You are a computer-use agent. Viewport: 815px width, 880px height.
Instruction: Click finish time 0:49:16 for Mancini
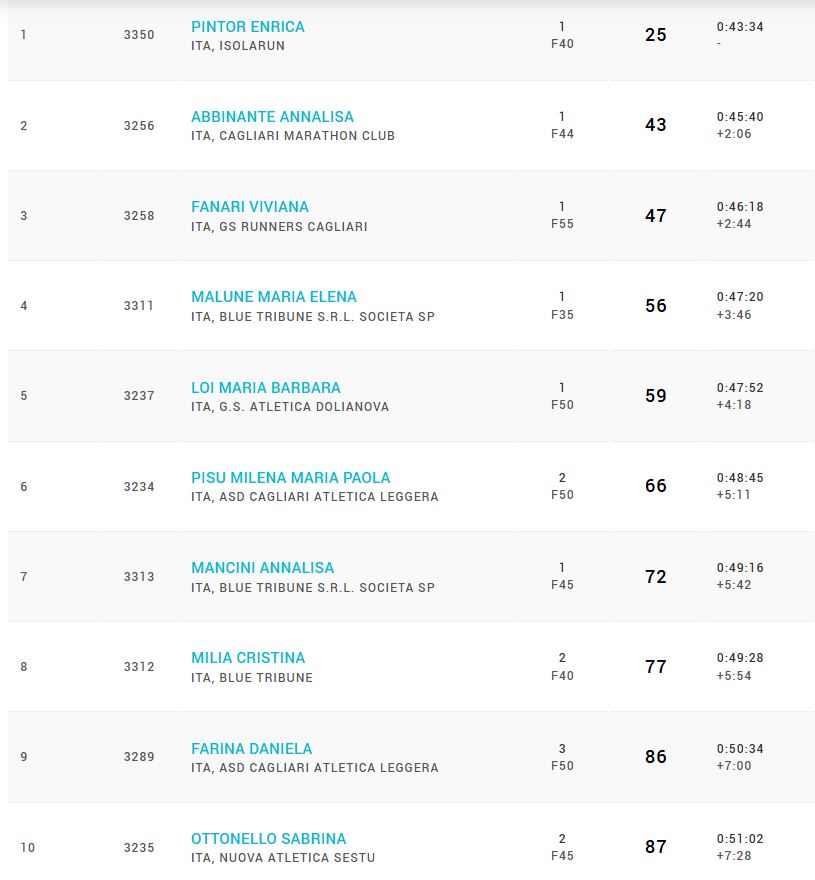(740, 568)
